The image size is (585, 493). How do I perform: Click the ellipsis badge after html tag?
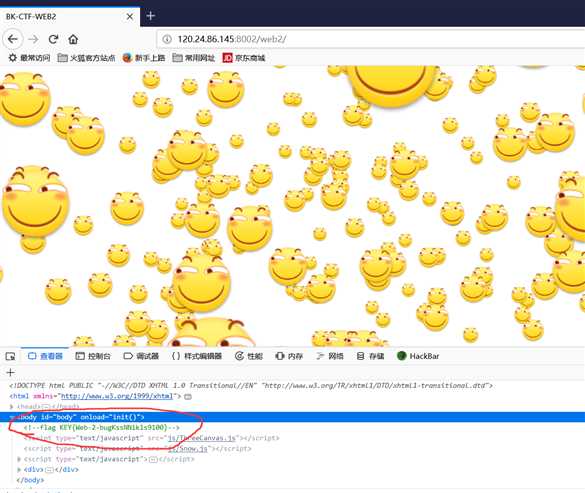[x=188, y=396]
